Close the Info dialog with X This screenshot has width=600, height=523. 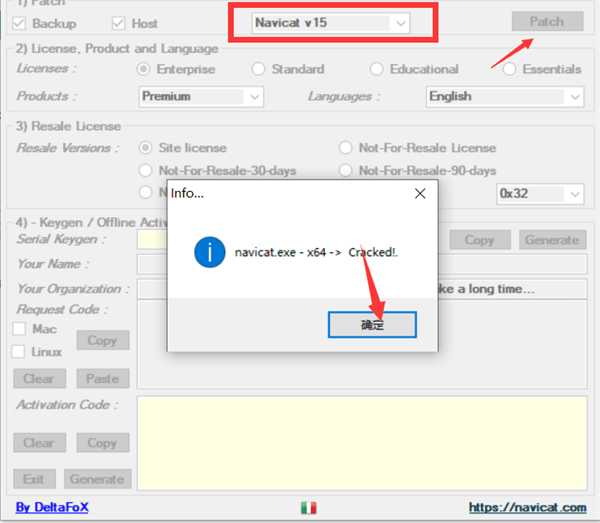pyautogui.click(x=420, y=193)
